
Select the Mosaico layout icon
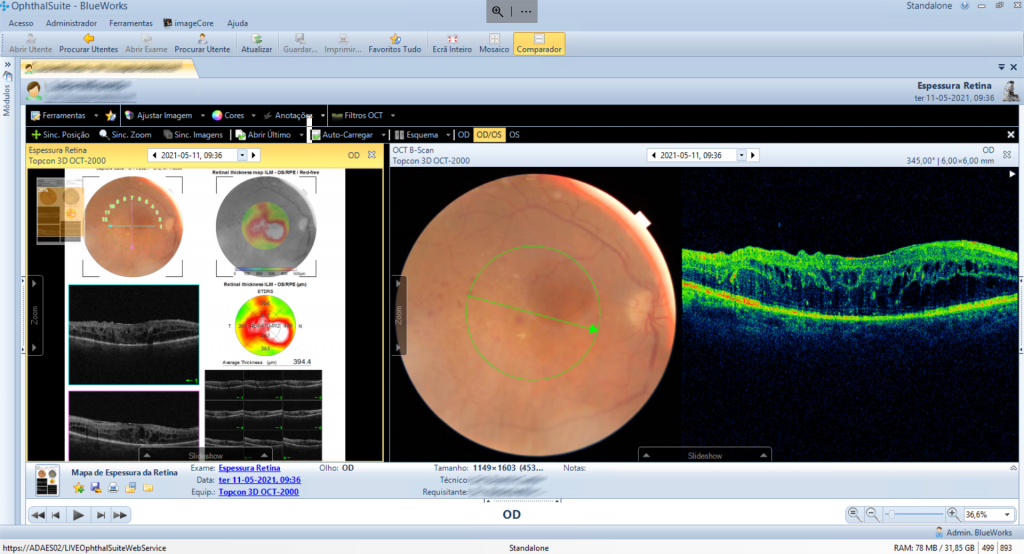(x=493, y=38)
